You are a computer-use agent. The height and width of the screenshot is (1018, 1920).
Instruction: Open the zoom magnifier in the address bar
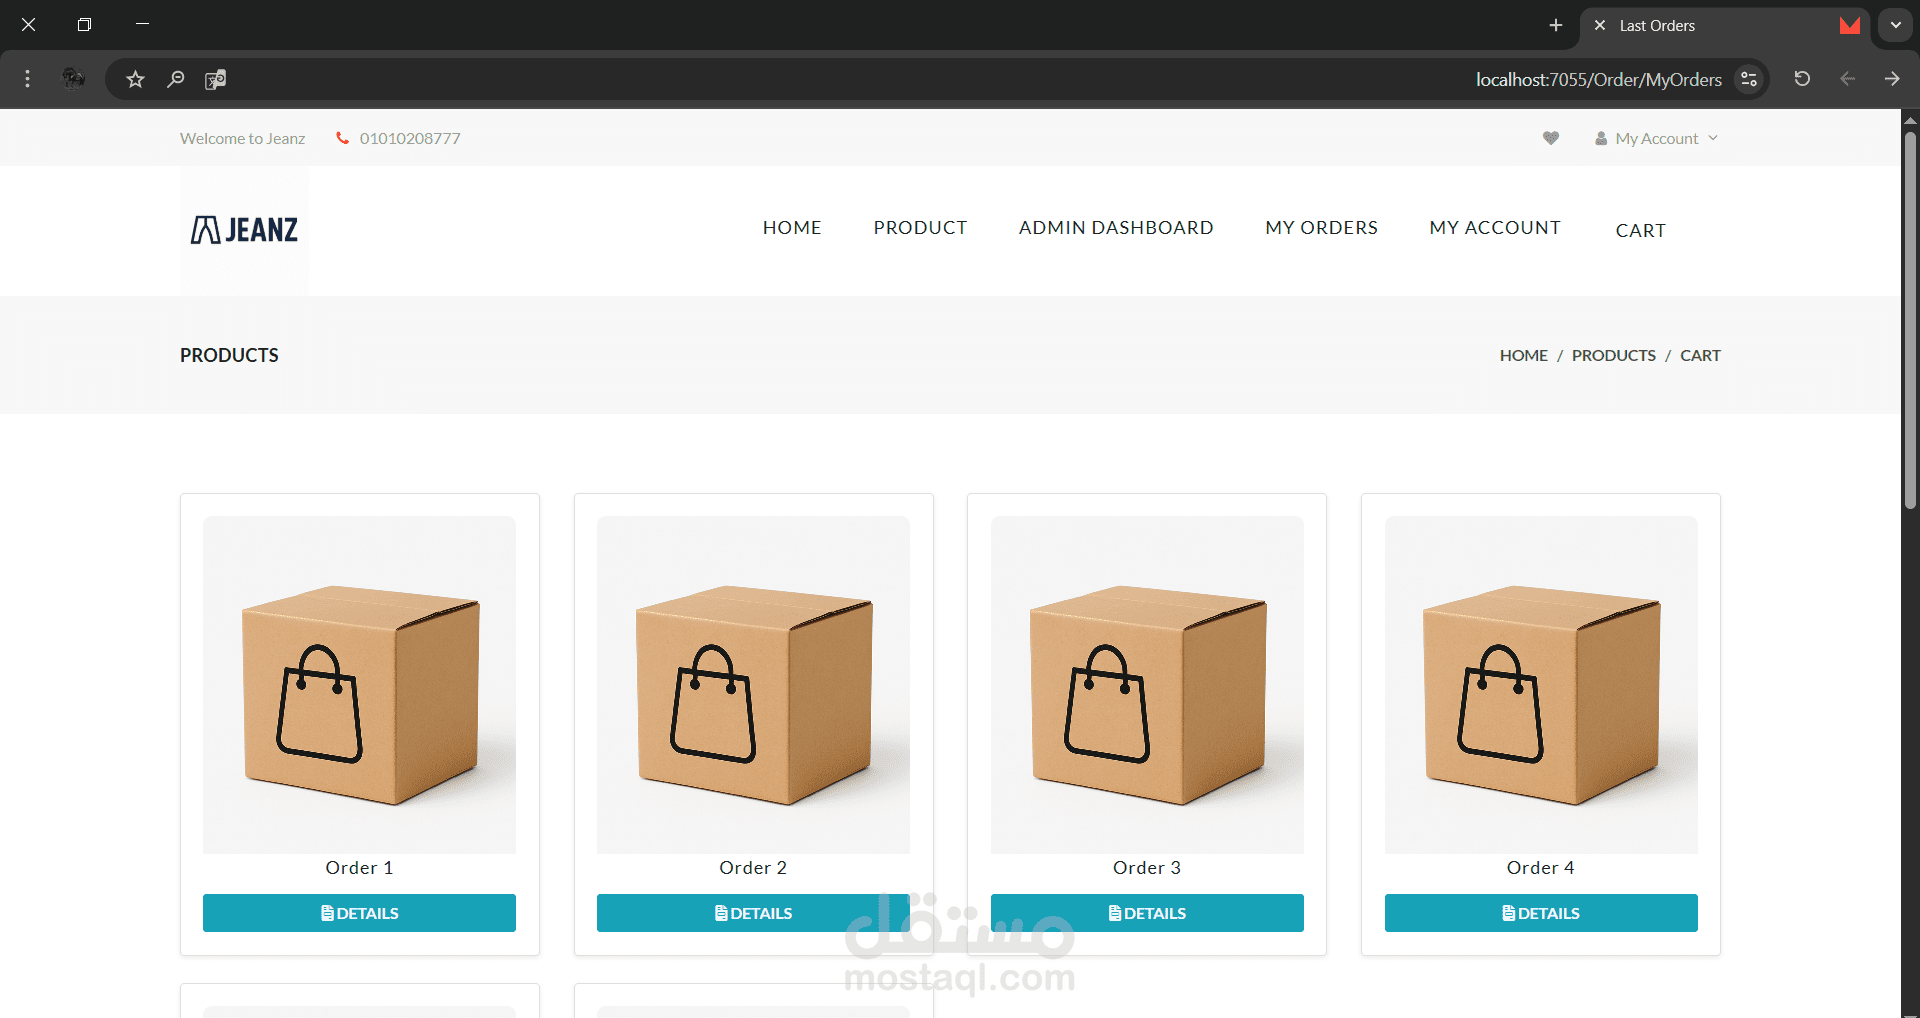pos(175,79)
